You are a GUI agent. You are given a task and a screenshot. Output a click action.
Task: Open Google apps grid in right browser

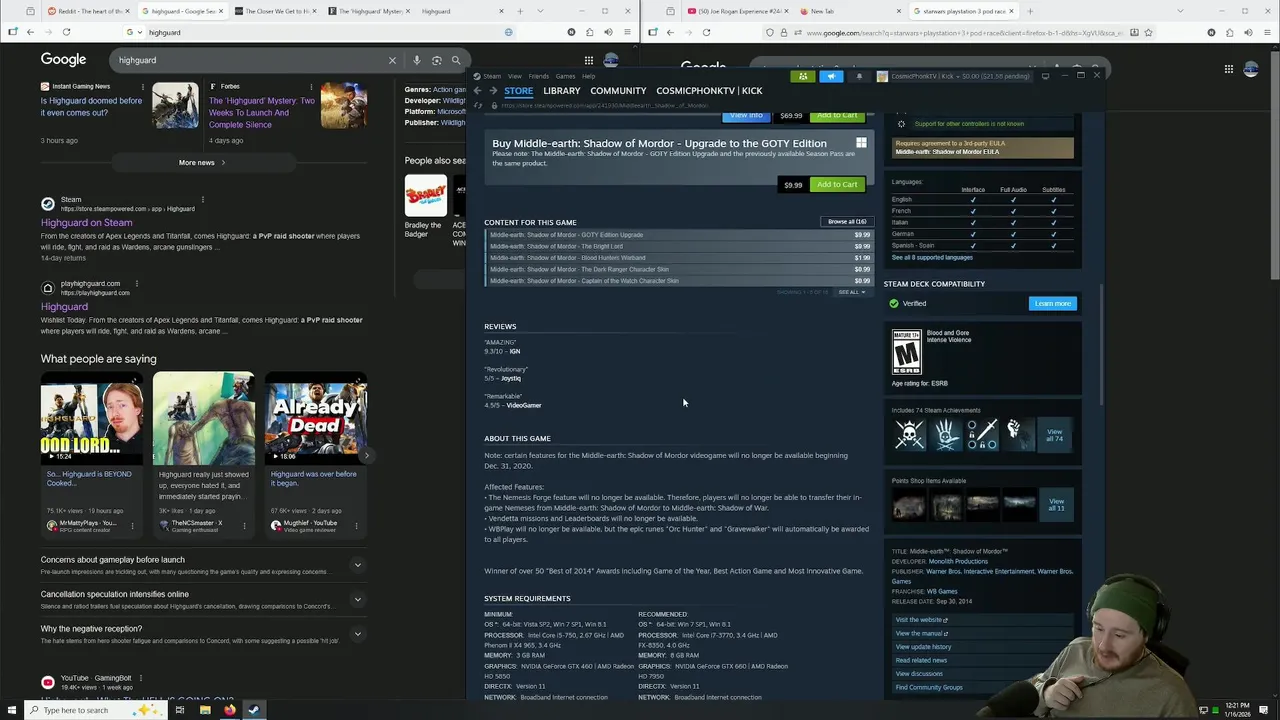point(1228,69)
